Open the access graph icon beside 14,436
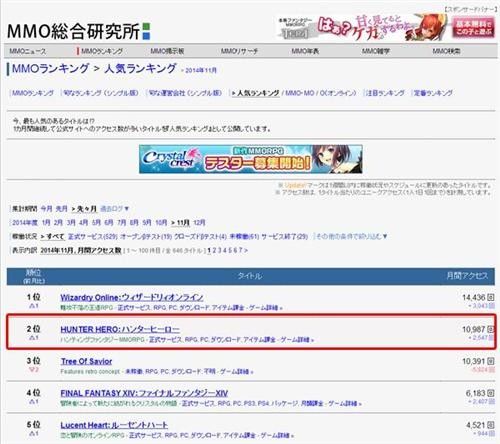Screen dimensions: 500x444 (x=491, y=297)
